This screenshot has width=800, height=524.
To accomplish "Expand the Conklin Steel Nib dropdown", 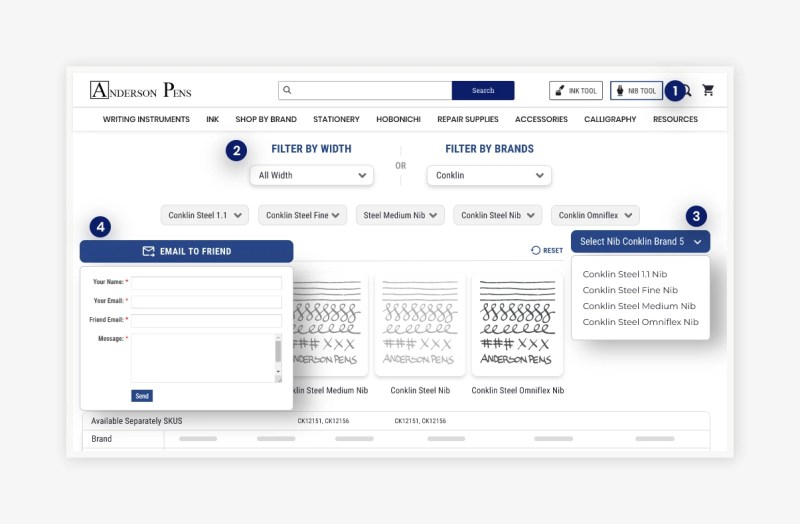I will 497,215.
